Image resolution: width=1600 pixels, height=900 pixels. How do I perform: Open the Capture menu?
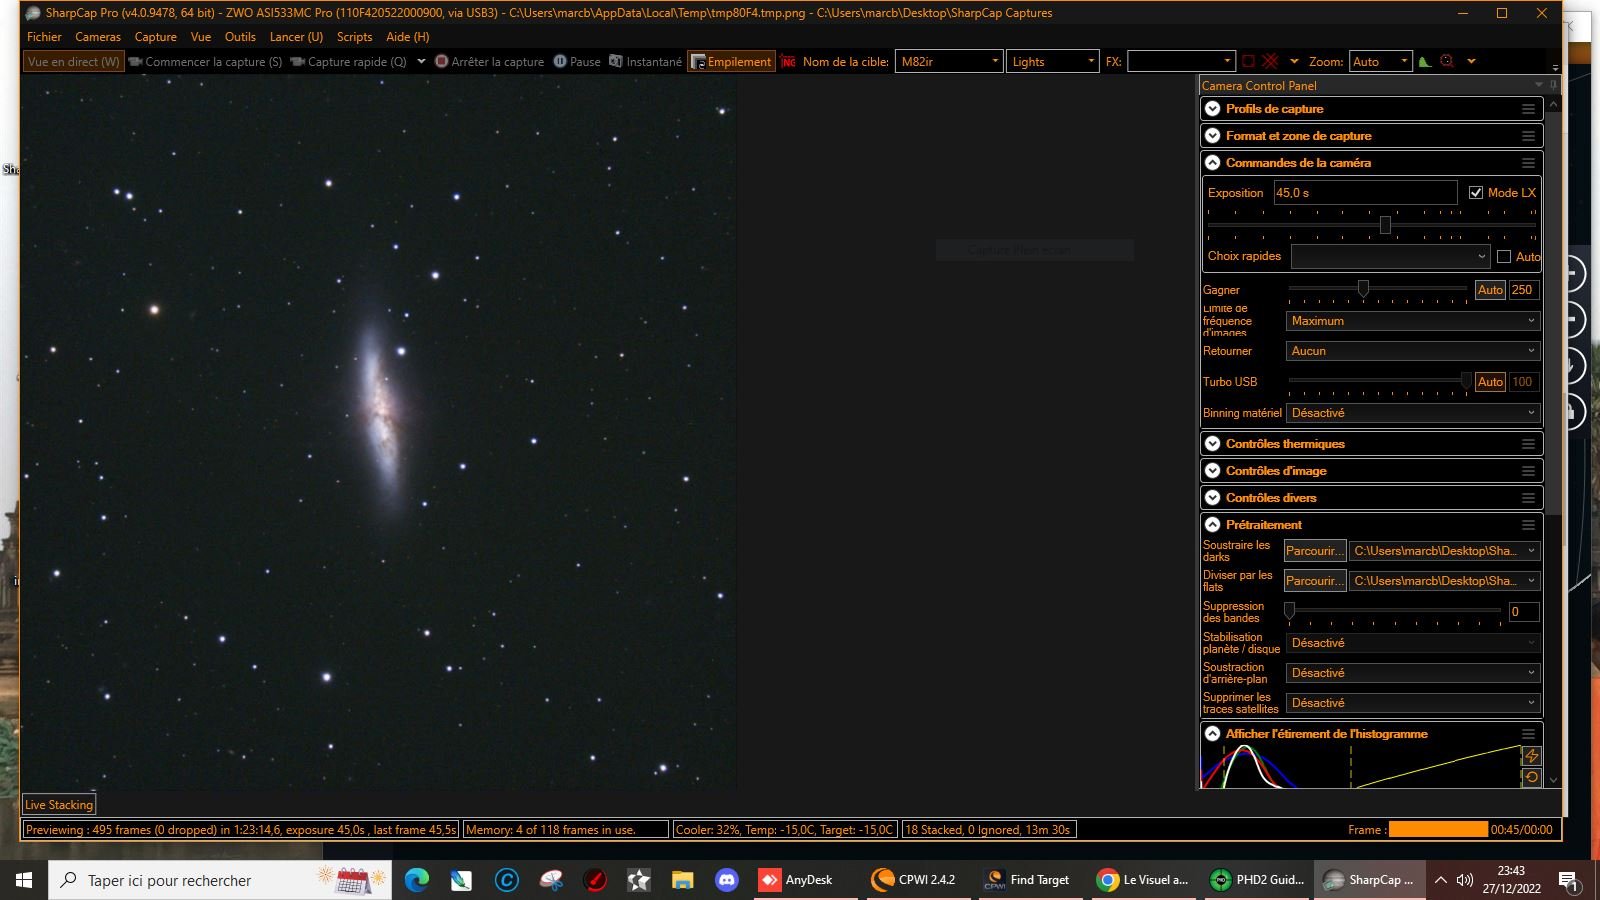[x=156, y=37]
